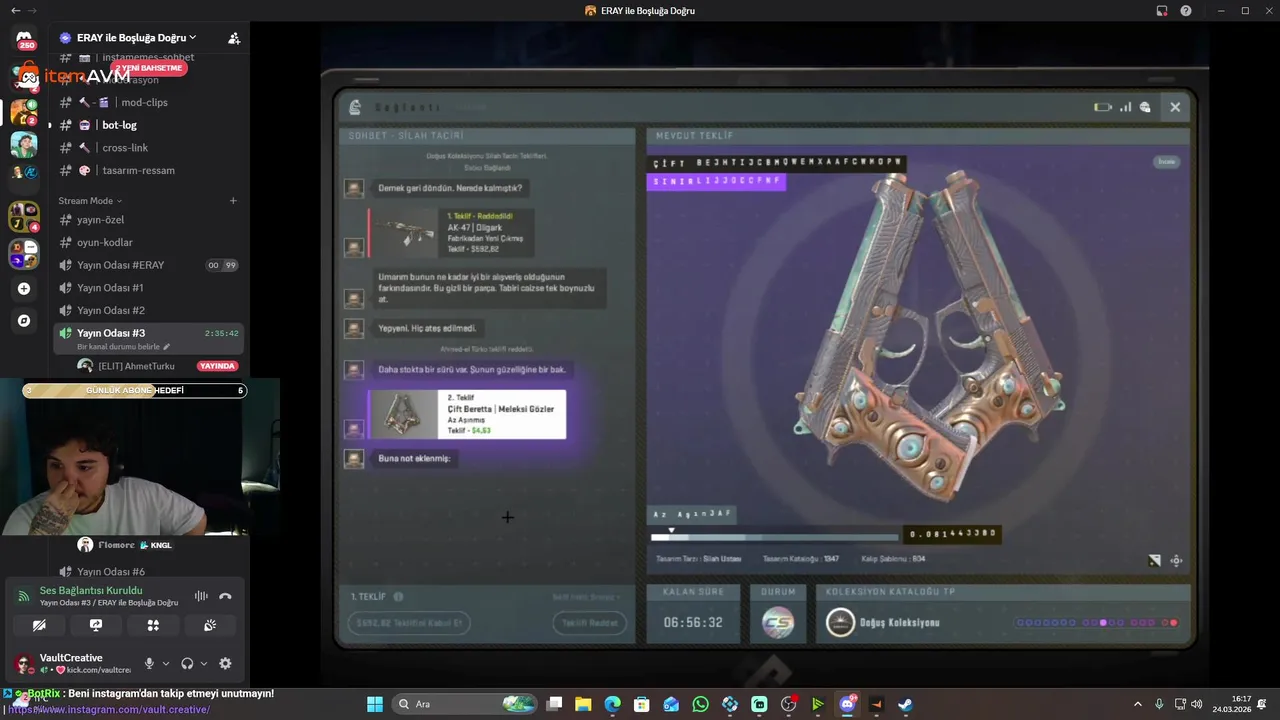Join Yayın Odası #ERAY voice channel
The height and width of the screenshot is (720, 1280).
click(146, 265)
